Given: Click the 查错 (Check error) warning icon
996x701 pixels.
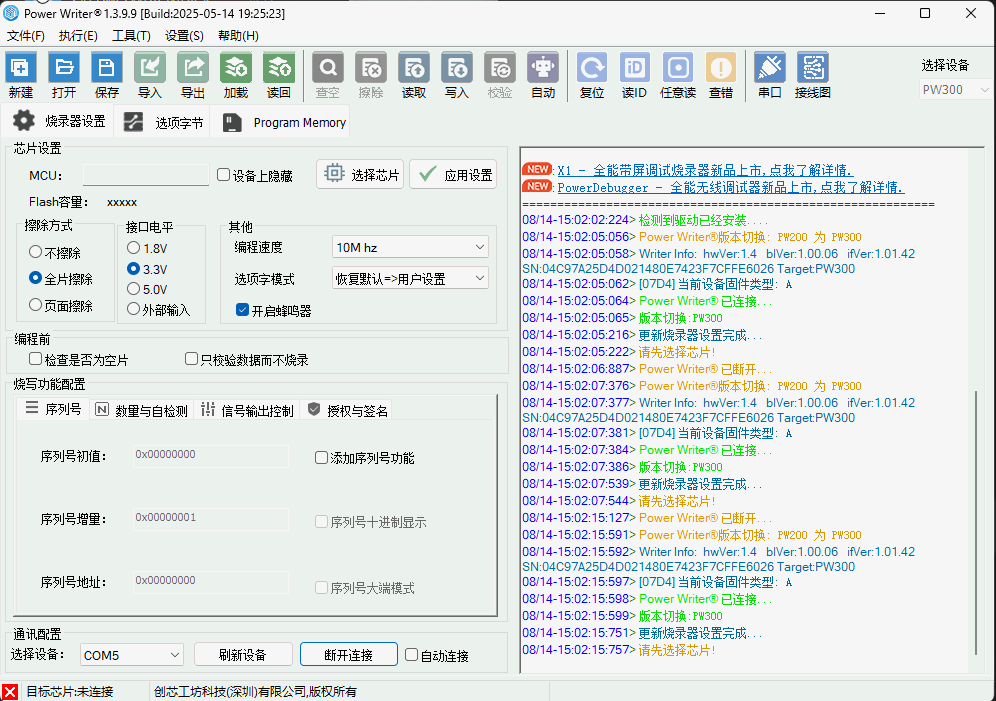Looking at the screenshot, I should [721, 67].
